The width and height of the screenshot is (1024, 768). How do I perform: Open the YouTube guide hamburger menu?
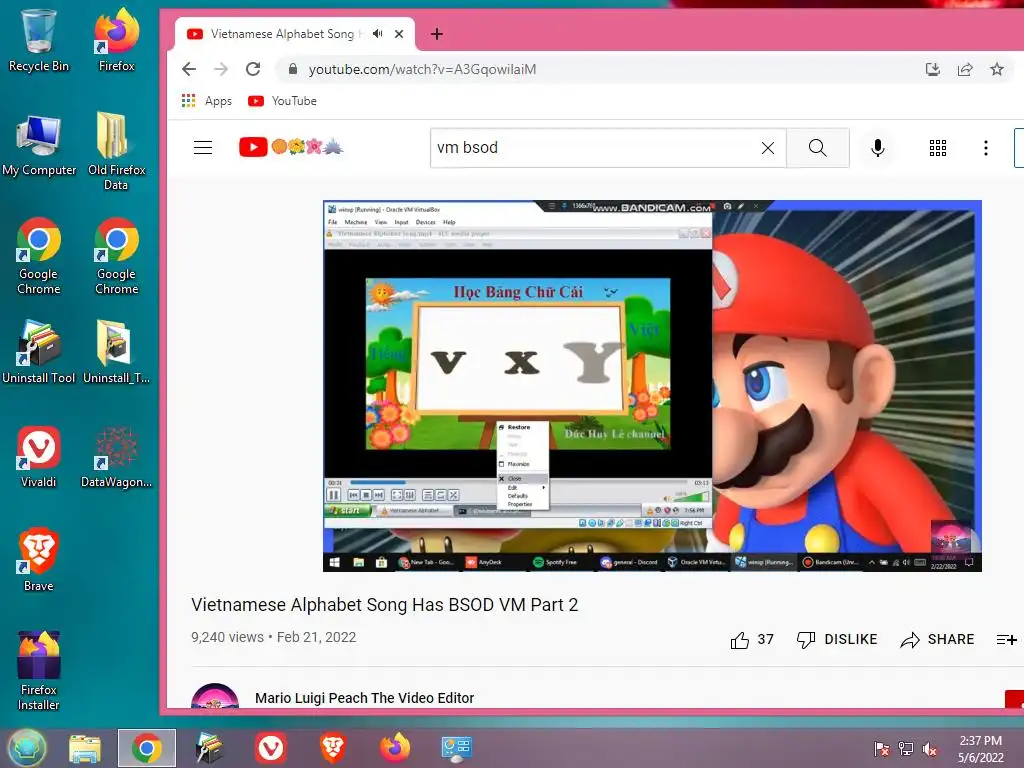pos(203,148)
